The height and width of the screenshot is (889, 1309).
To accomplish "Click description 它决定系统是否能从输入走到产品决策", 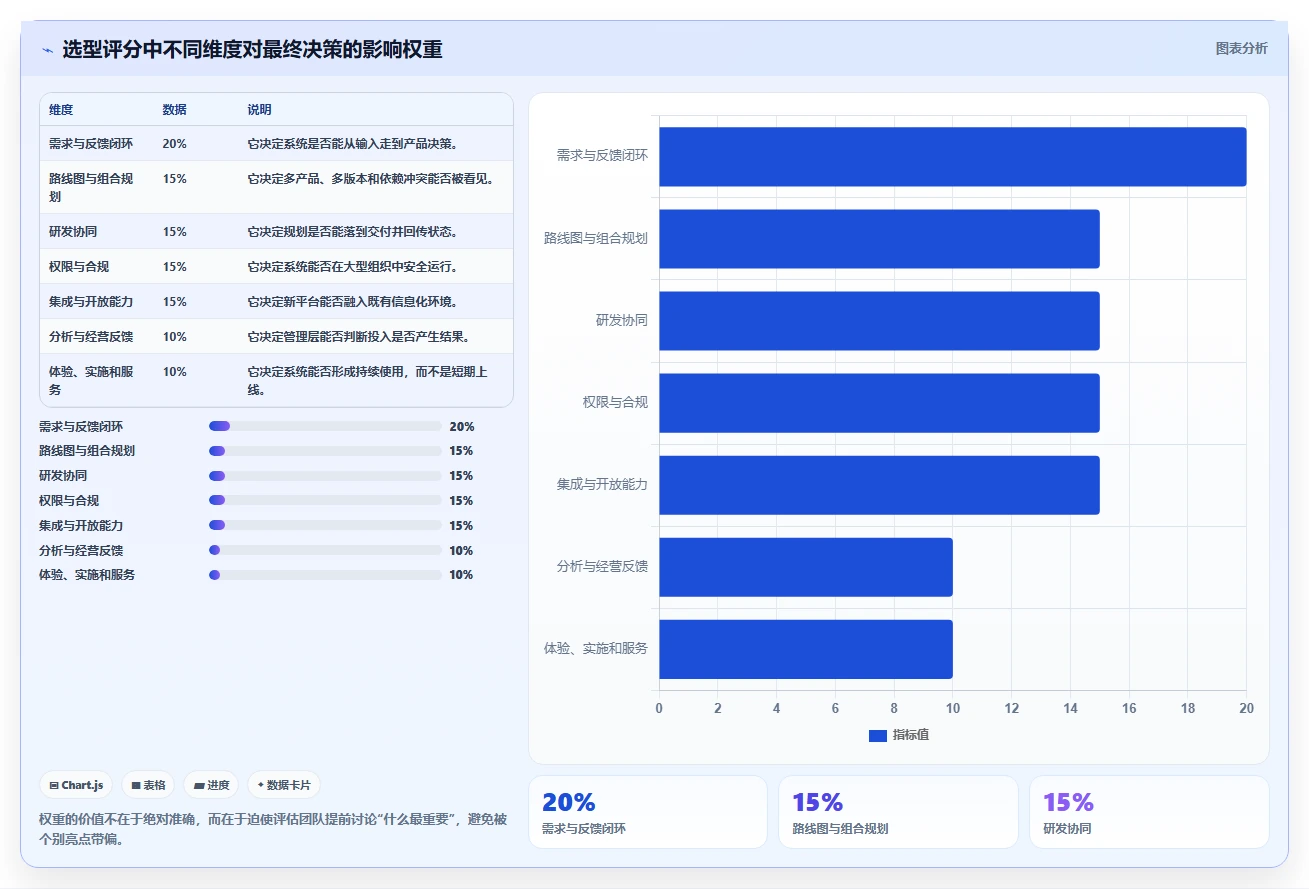I will [x=353, y=144].
